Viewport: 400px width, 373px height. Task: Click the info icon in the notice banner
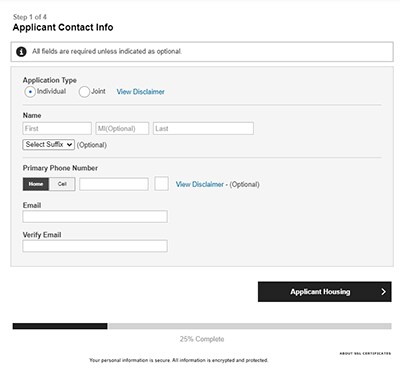(x=21, y=52)
